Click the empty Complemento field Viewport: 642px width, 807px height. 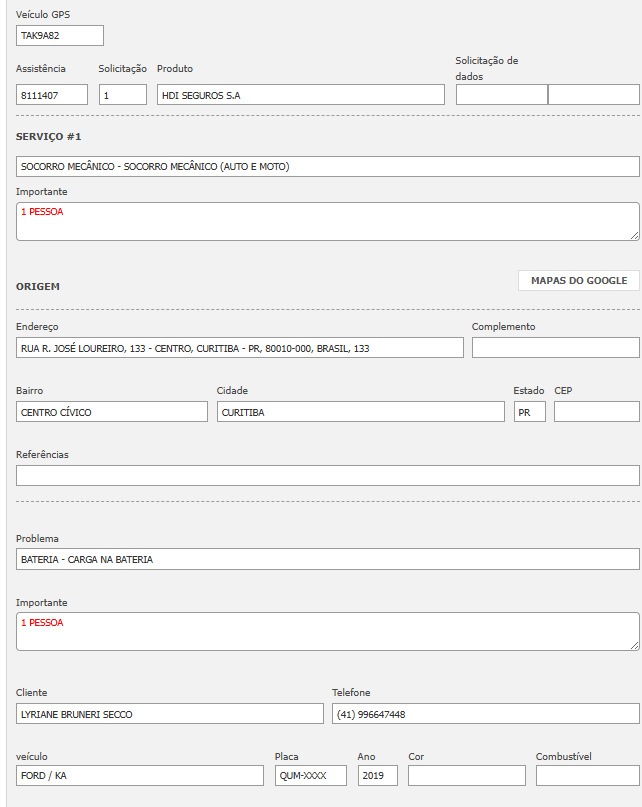pyautogui.click(x=555, y=348)
